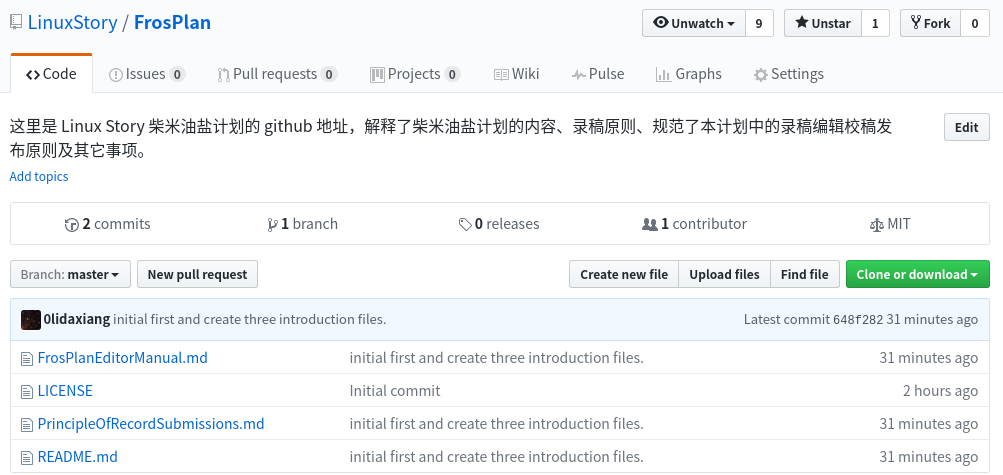
Task: Click commit message in PrincipleOfRecordSubmissions.md row
Action: pos(496,424)
